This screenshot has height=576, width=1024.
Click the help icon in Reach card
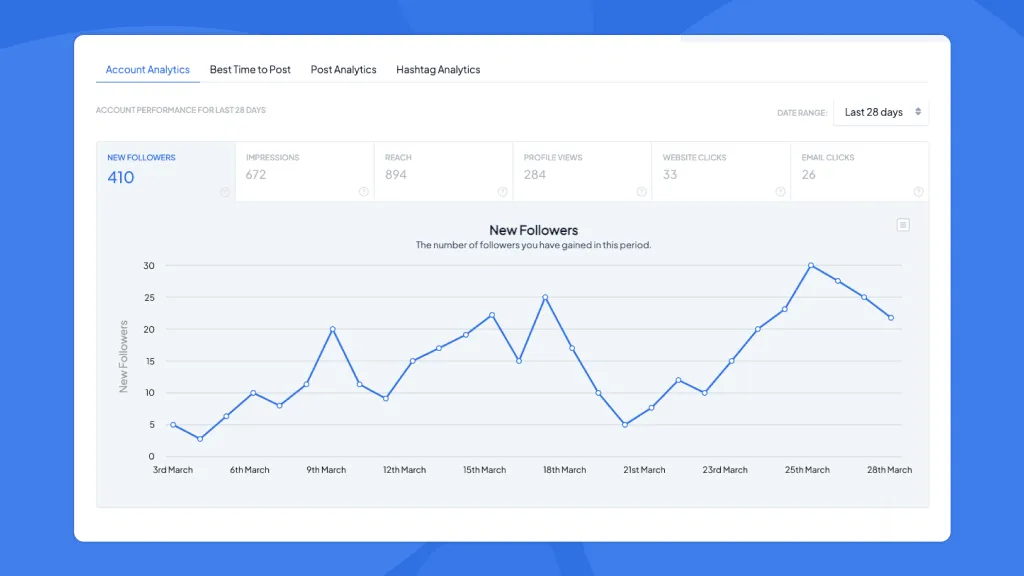(x=502, y=192)
